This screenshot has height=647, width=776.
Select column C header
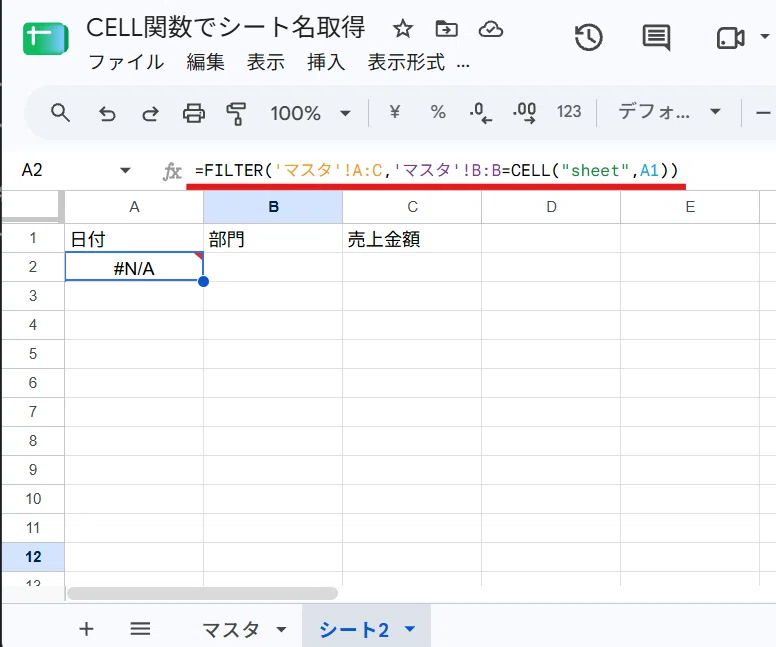click(412, 207)
